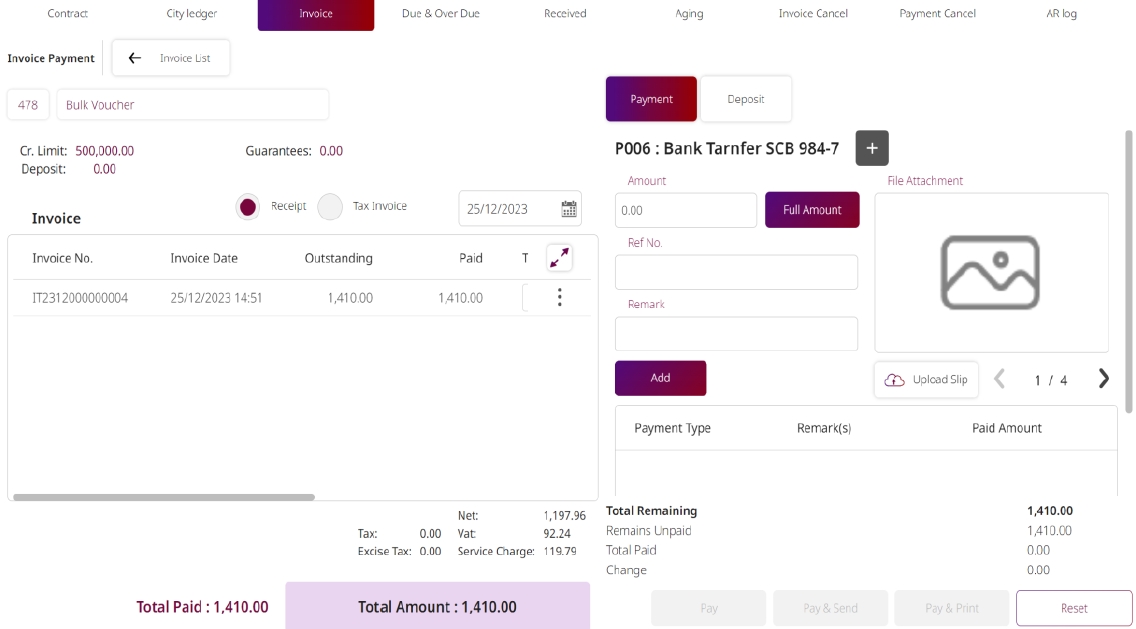
Task: Open the Aging tab
Action: click(x=689, y=14)
